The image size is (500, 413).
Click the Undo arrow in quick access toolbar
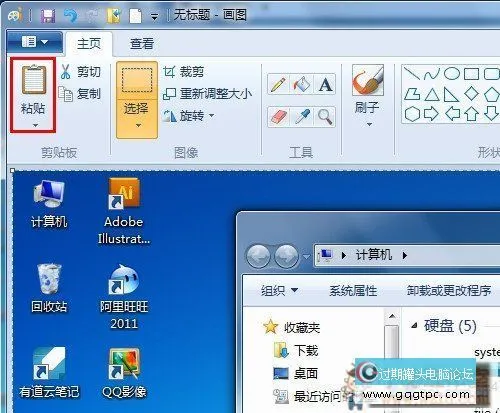coord(70,15)
